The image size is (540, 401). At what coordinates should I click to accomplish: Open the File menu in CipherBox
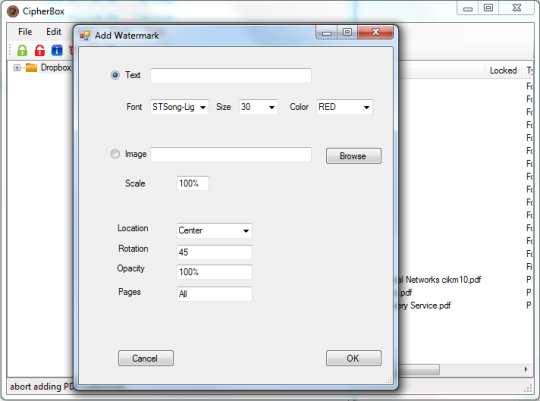click(x=25, y=32)
